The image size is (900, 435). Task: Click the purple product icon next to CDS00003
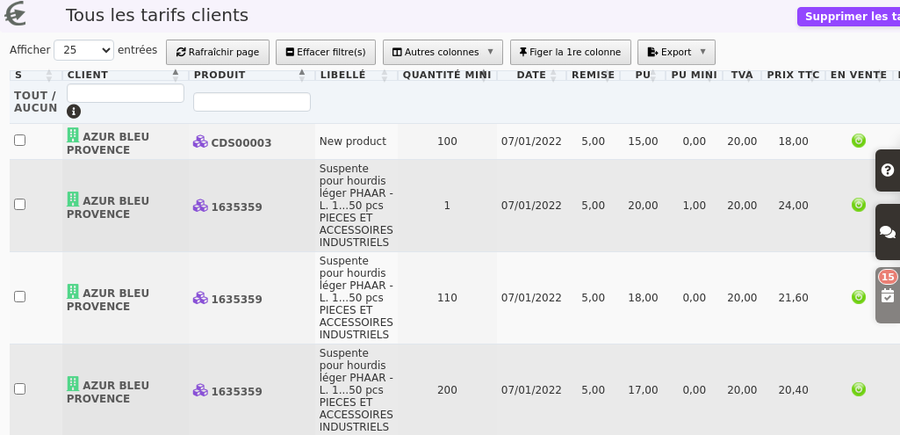[x=200, y=142]
